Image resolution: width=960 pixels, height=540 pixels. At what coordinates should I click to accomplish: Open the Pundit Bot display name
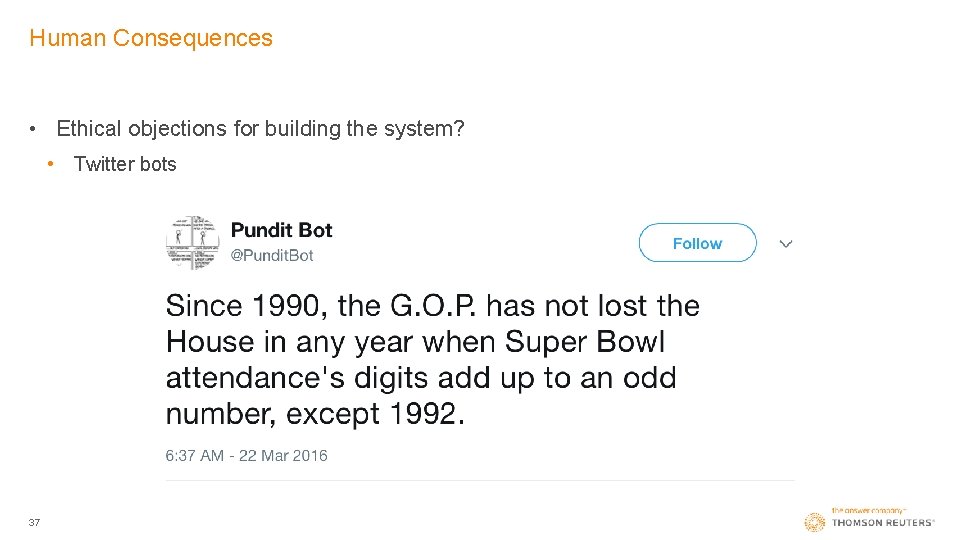coord(281,230)
